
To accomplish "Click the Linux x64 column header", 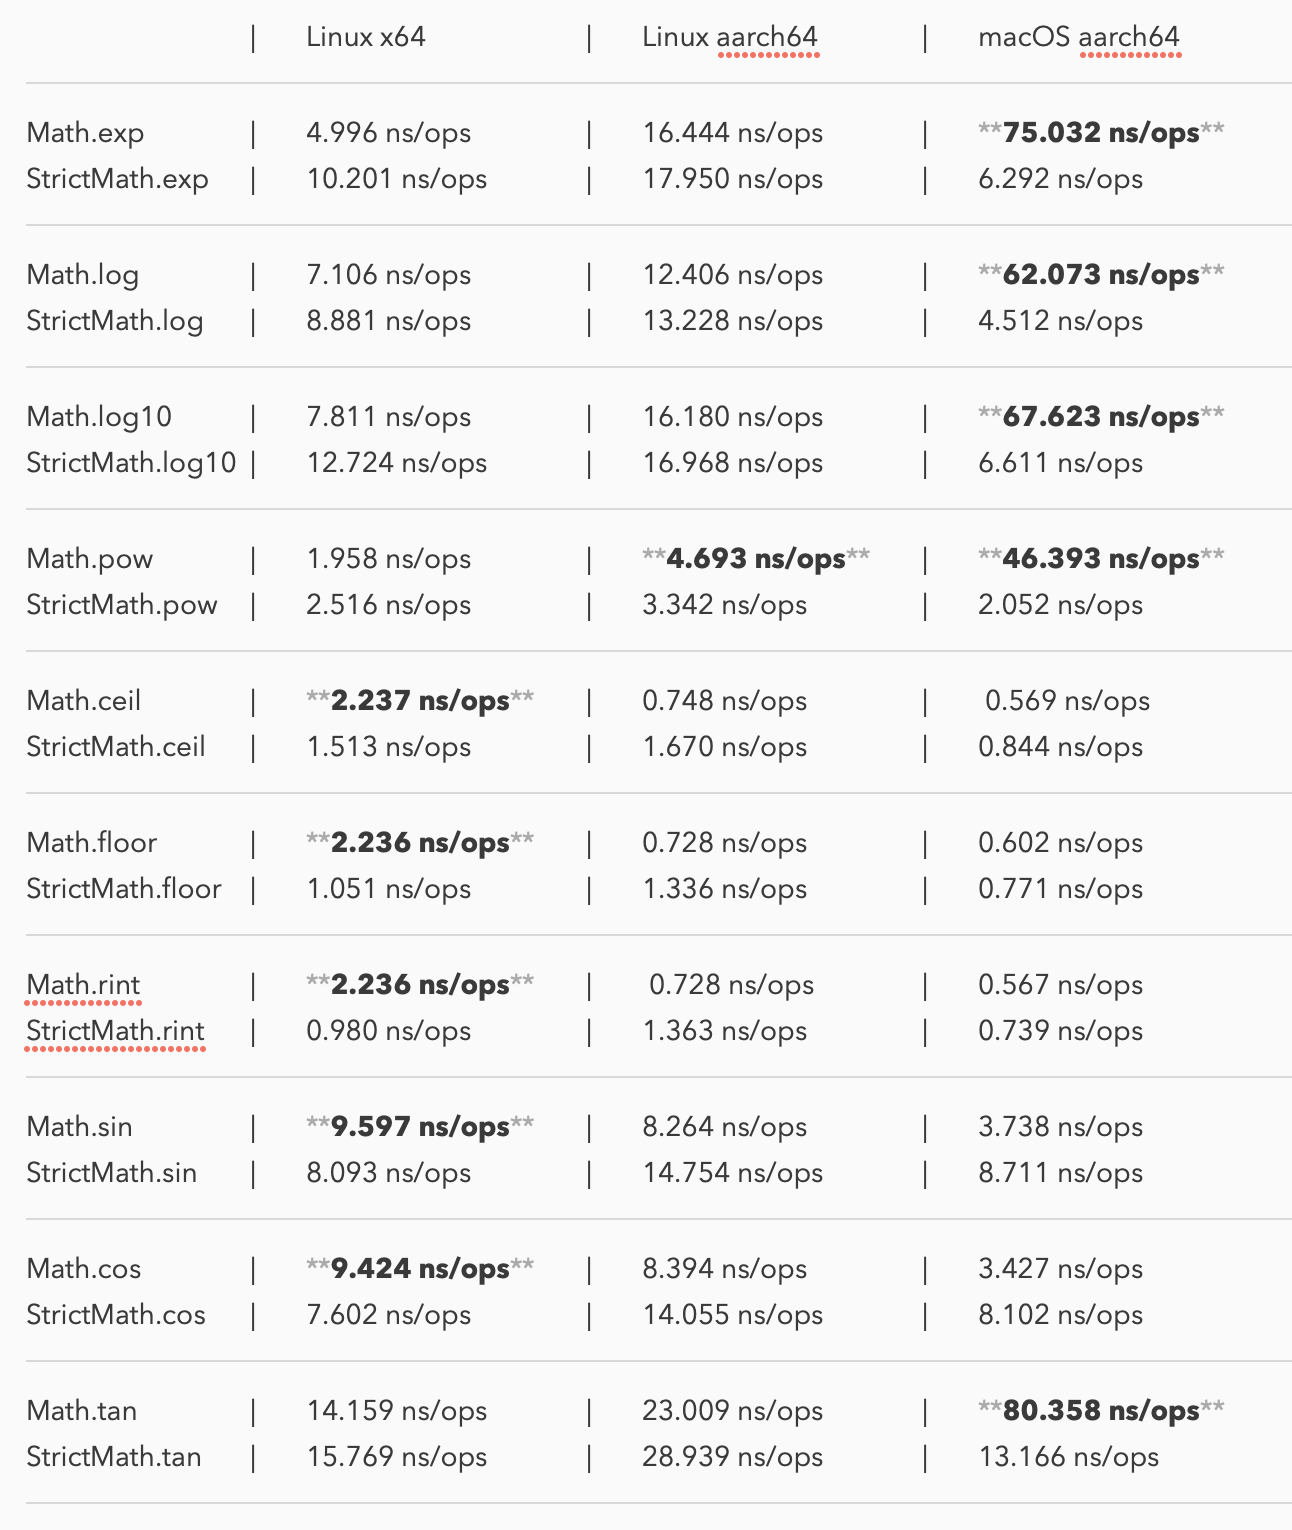I will pyautogui.click(x=366, y=38).
